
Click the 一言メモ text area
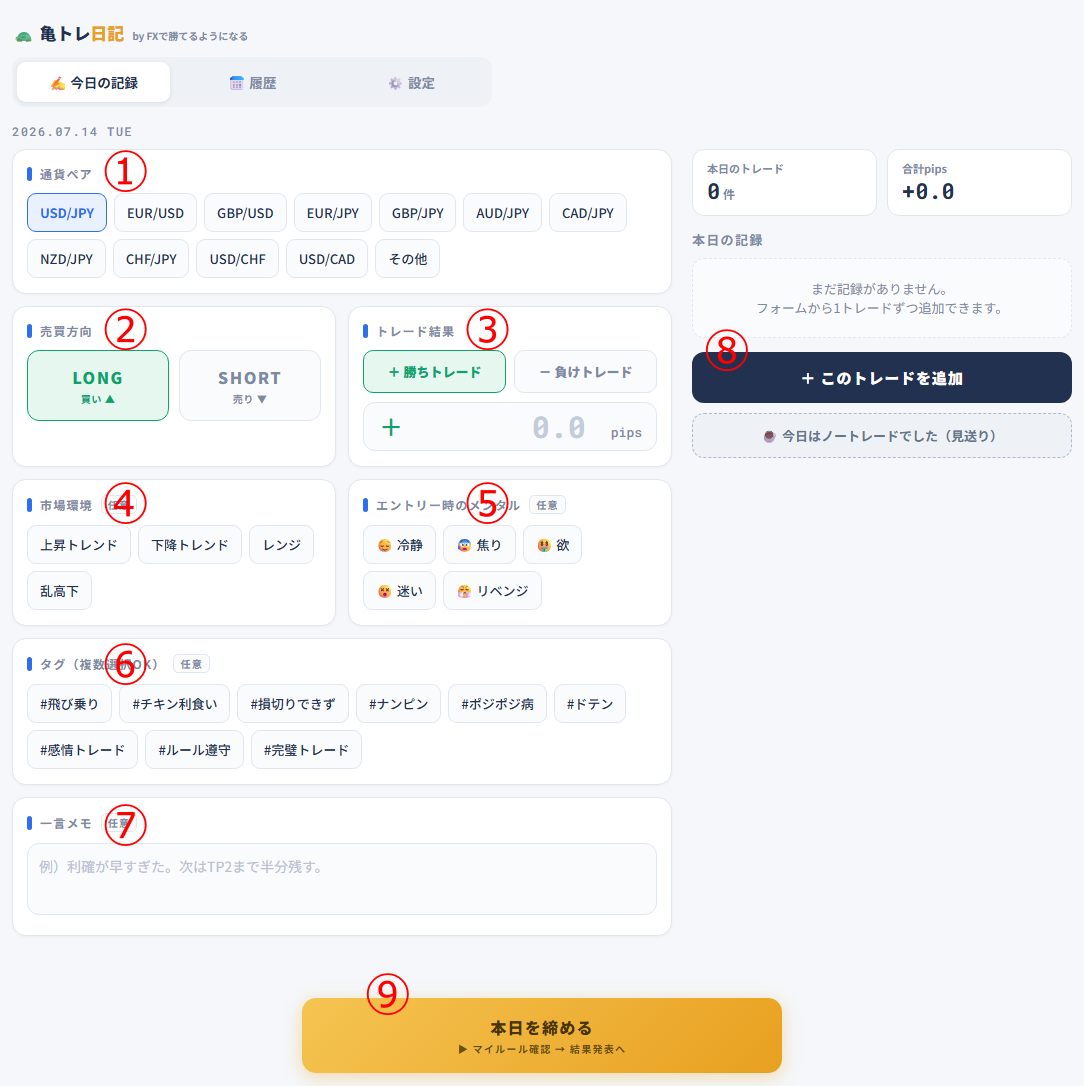(342, 878)
